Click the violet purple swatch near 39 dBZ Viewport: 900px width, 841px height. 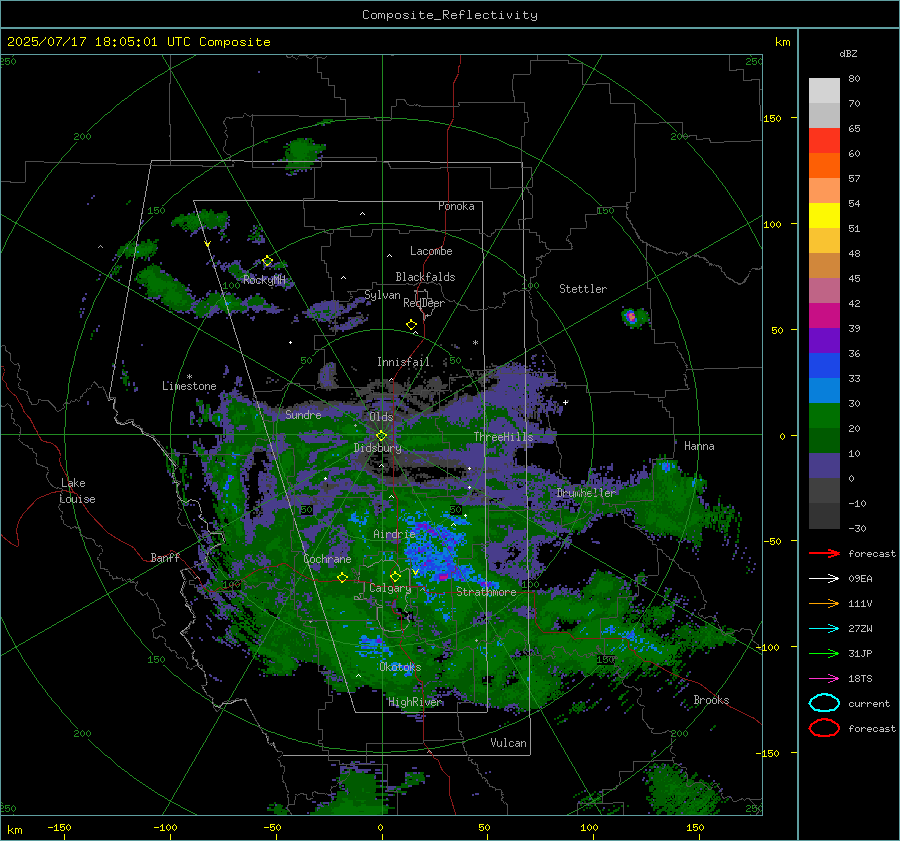tap(824, 340)
